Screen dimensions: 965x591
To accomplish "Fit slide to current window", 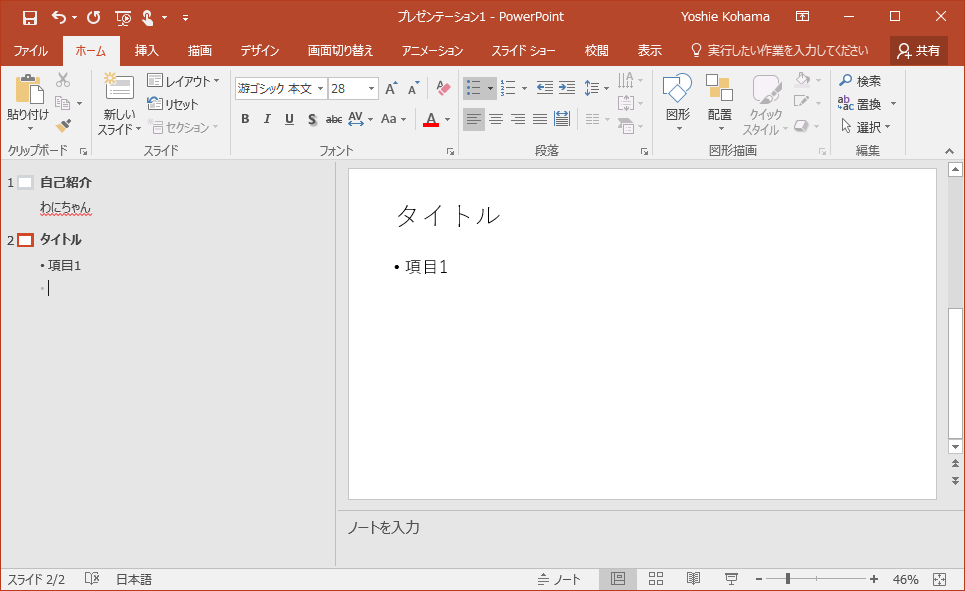I will coord(939,579).
